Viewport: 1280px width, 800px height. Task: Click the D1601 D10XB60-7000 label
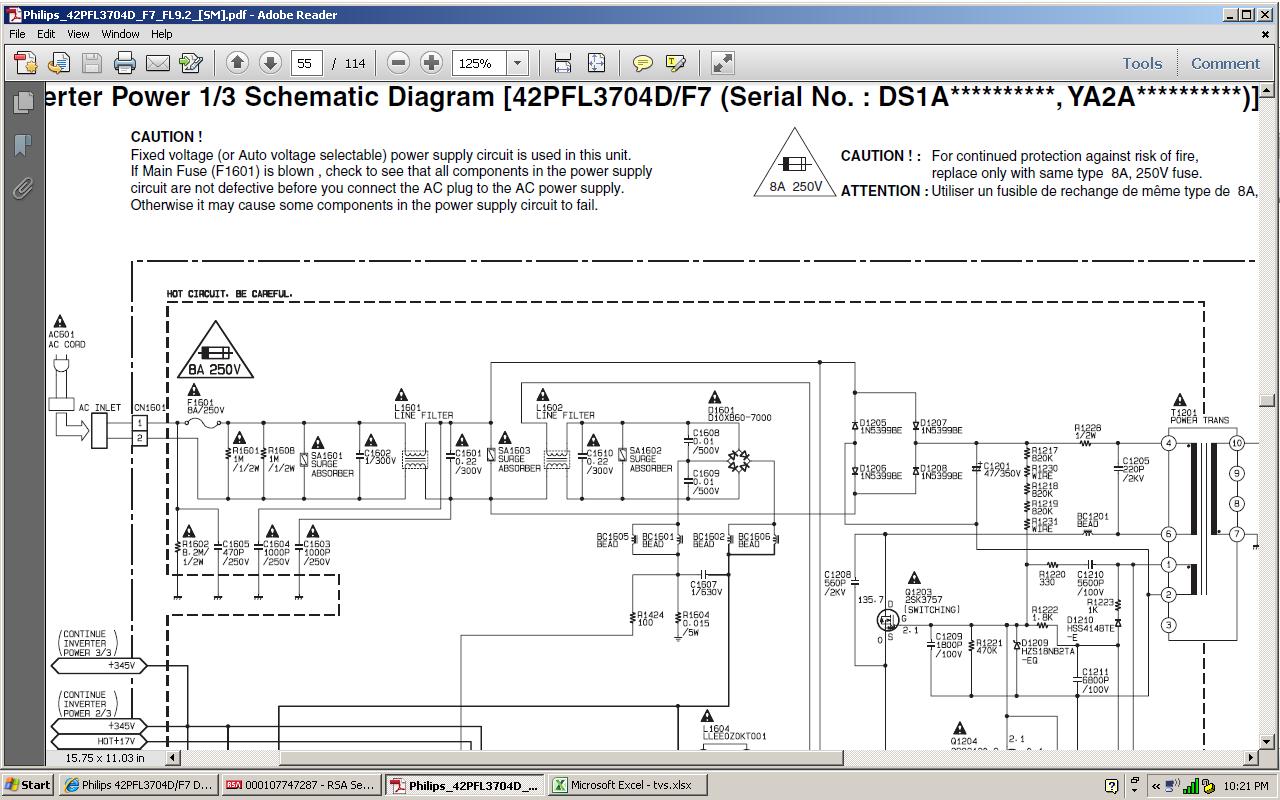tap(739, 413)
